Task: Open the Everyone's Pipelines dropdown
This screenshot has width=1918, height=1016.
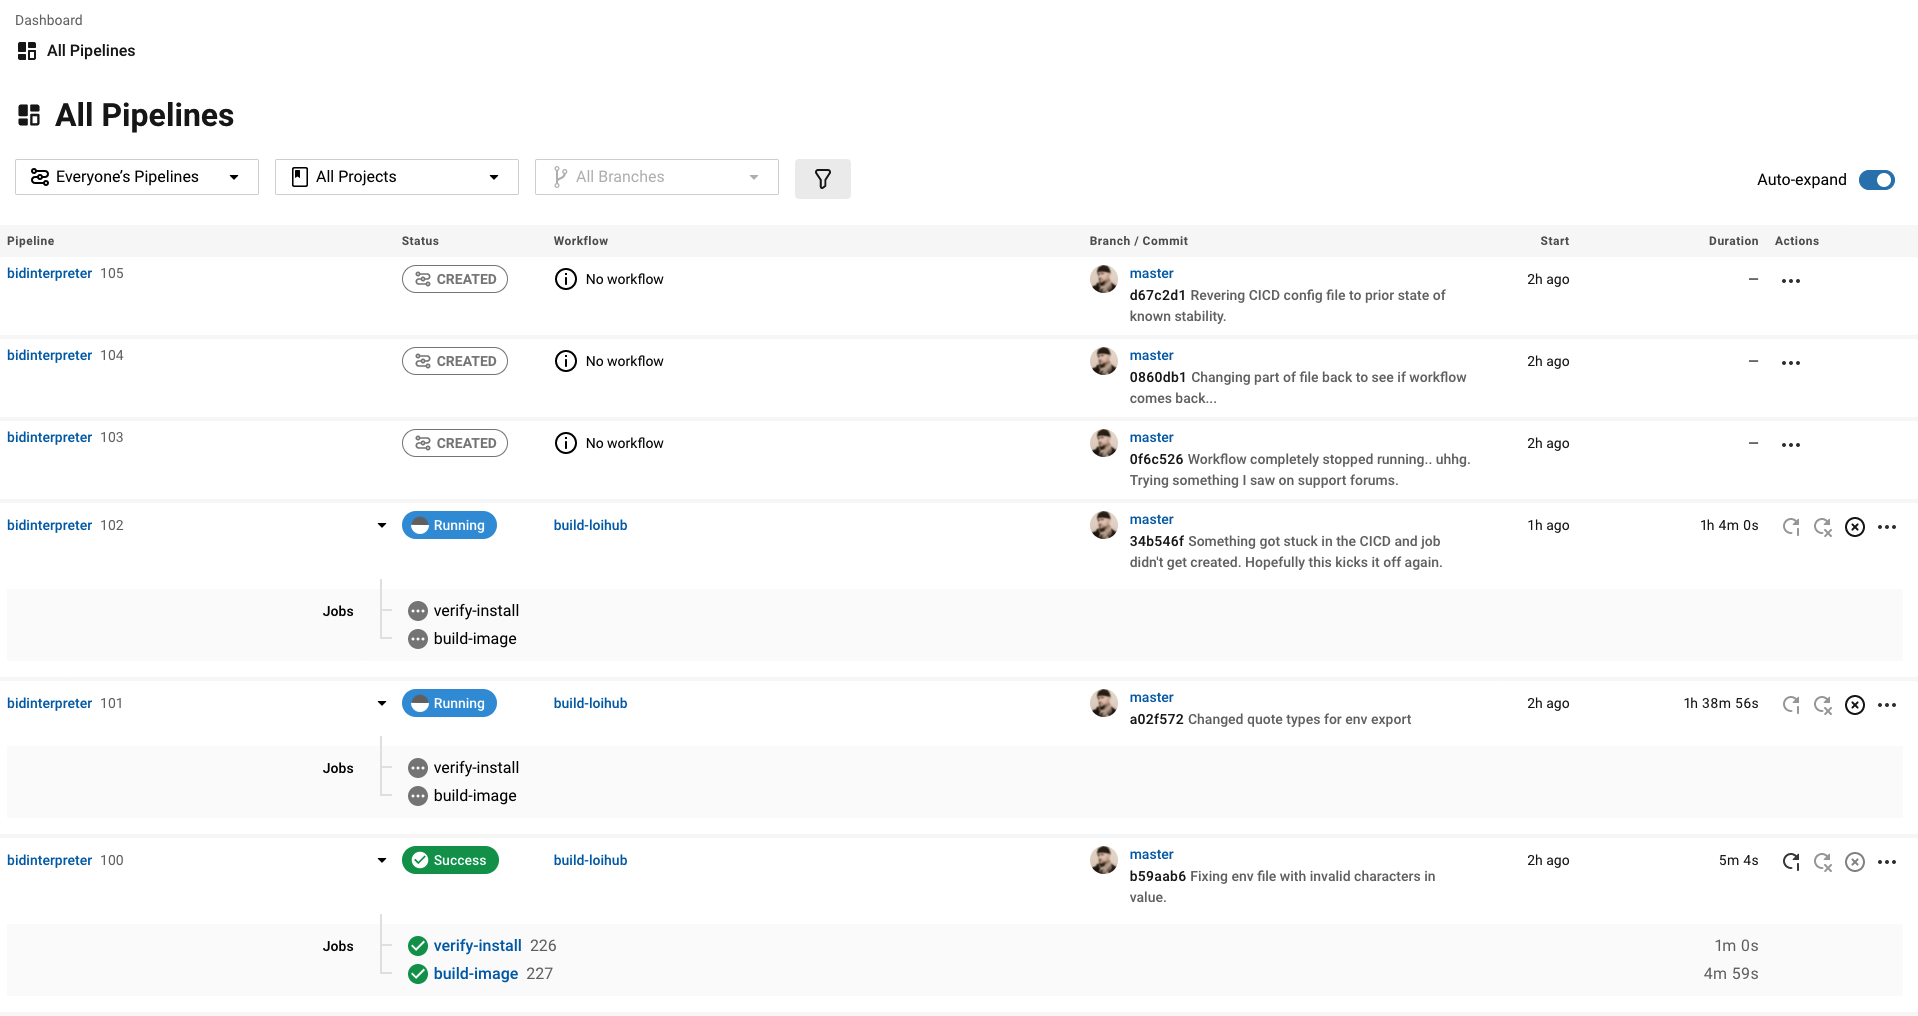Action: point(137,177)
